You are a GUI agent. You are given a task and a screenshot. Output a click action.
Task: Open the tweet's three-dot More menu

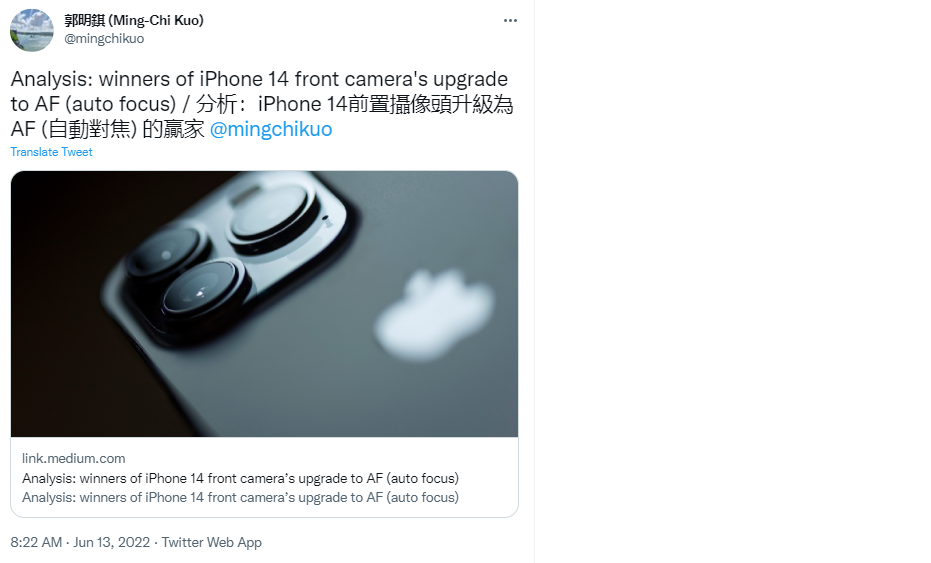click(510, 21)
